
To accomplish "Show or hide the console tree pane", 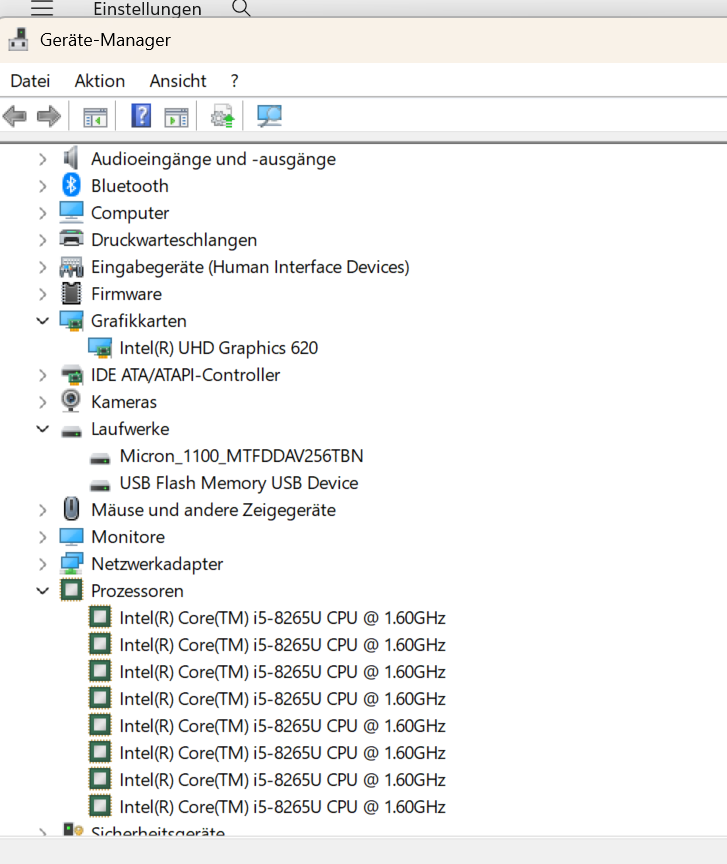I will pyautogui.click(x=95, y=117).
